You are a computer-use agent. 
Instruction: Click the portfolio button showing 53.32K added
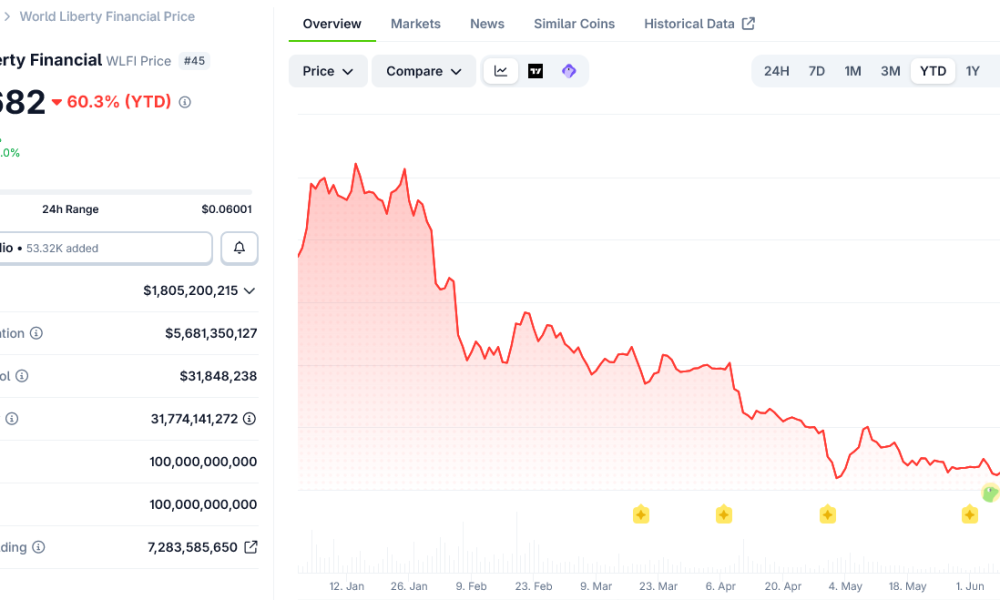tap(105, 248)
